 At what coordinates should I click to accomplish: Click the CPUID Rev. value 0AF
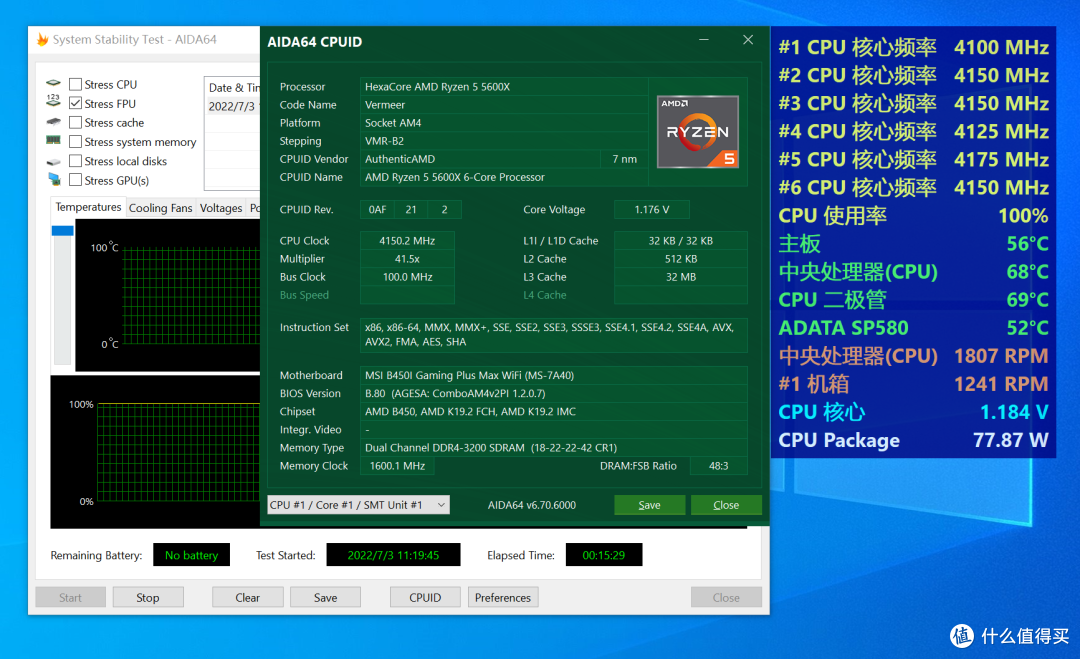click(x=377, y=209)
